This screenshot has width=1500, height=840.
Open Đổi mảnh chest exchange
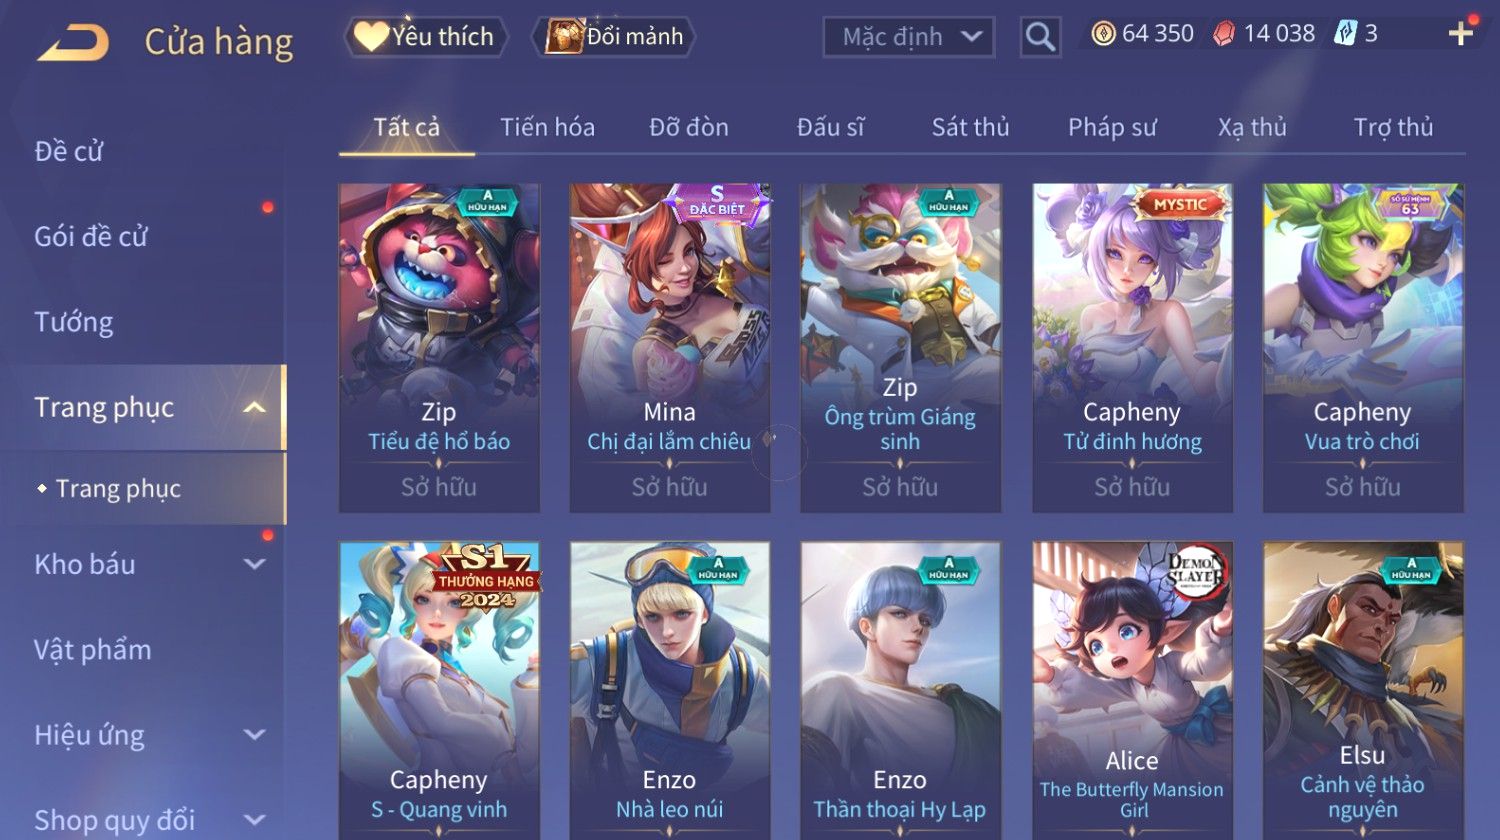(x=614, y=37)
